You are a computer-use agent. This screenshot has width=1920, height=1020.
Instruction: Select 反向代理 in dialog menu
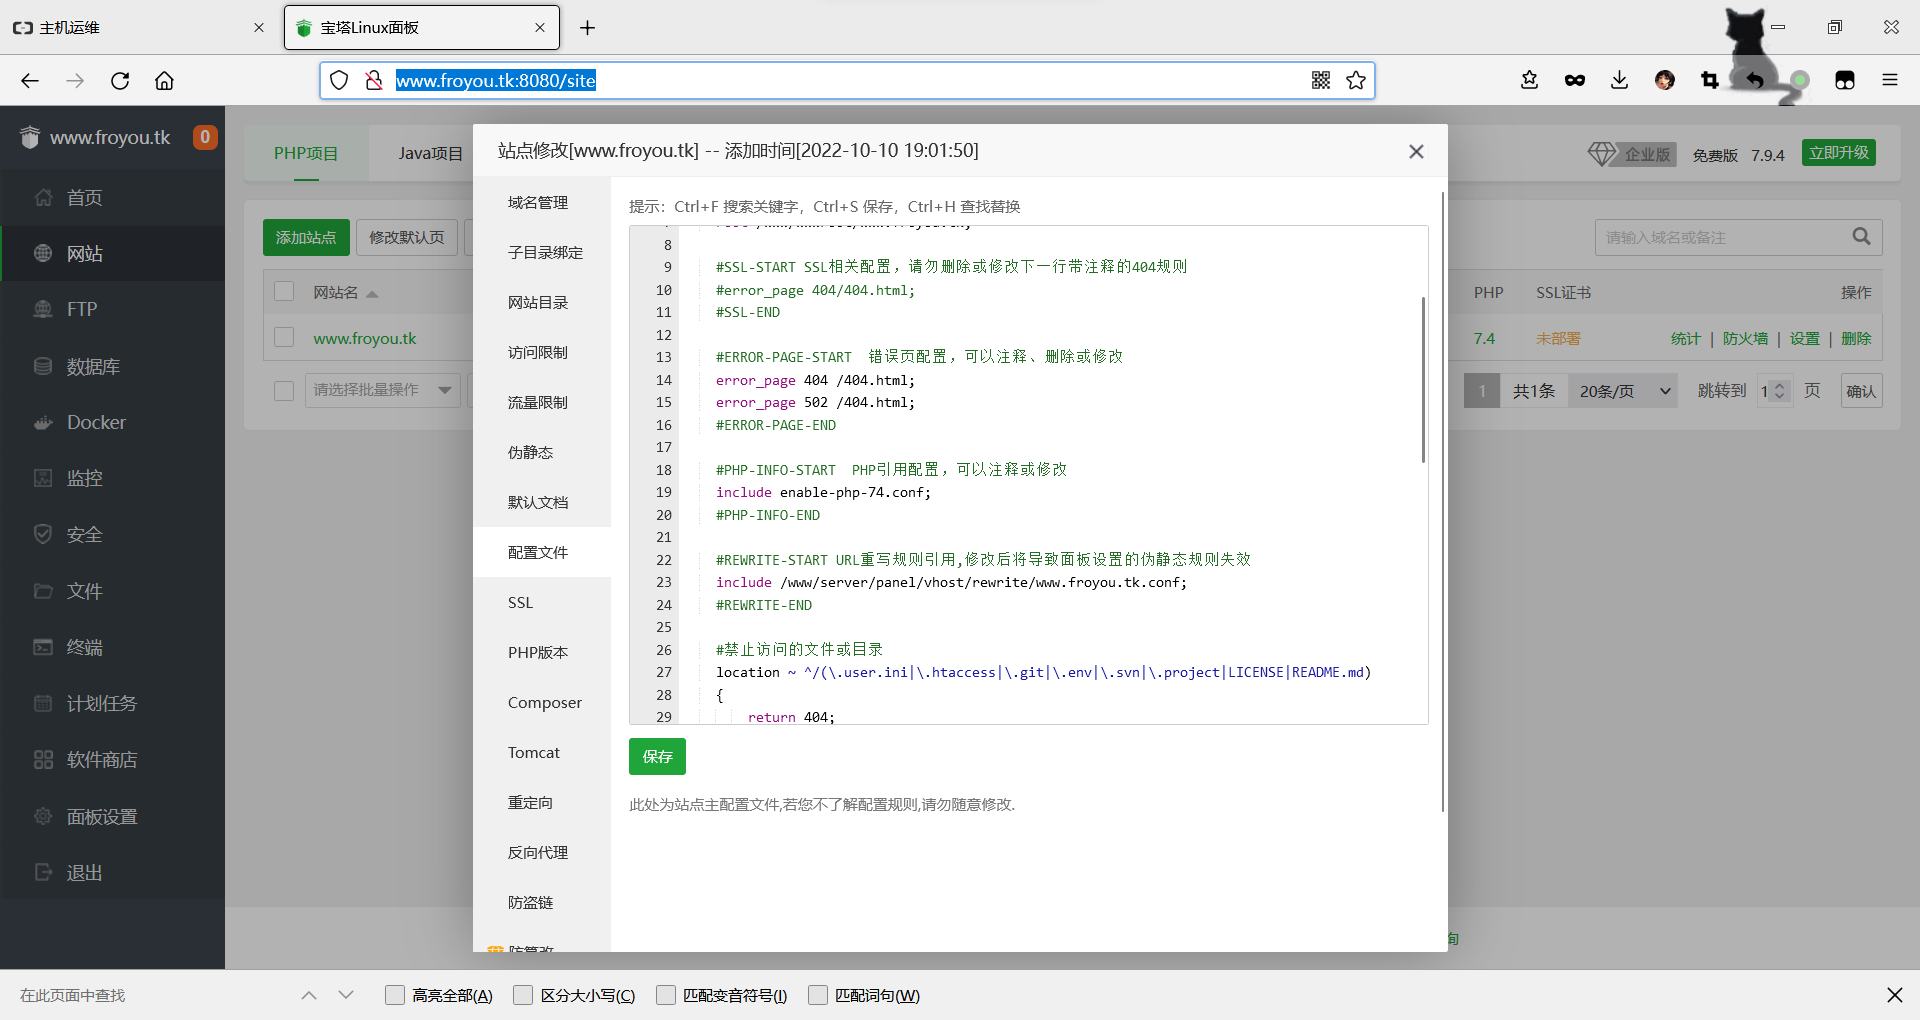click(542, 853)
